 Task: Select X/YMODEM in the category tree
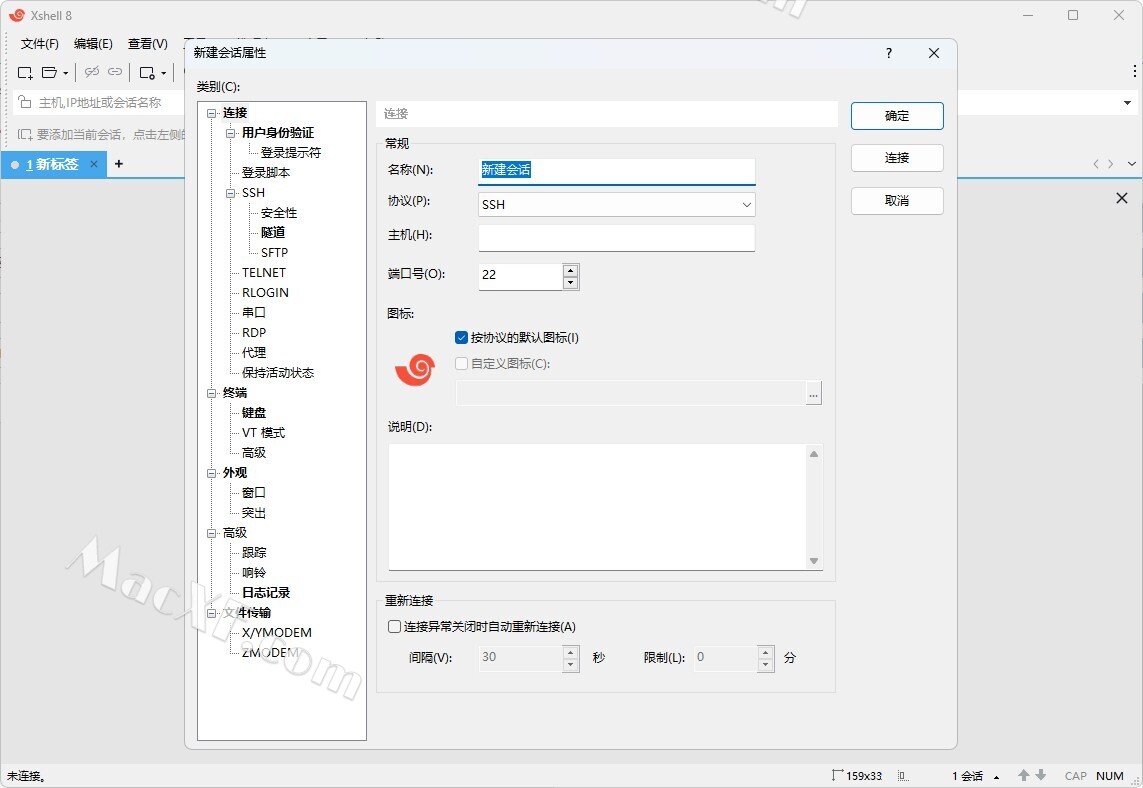pyautogui.click(x=277, y=633)
